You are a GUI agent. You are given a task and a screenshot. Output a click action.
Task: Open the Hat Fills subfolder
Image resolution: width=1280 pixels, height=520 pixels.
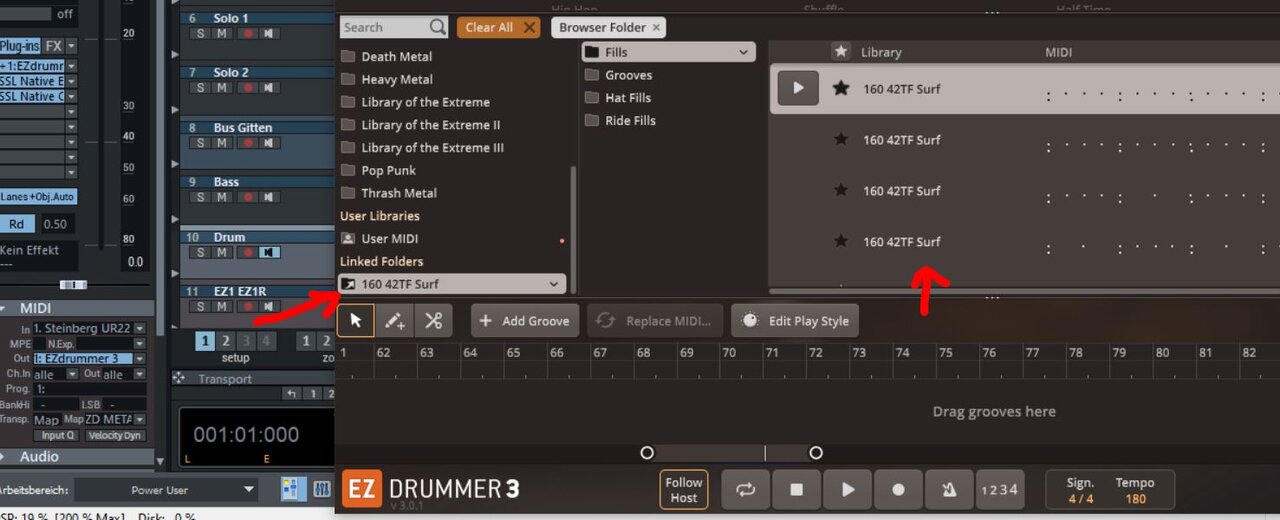point(627,98)
